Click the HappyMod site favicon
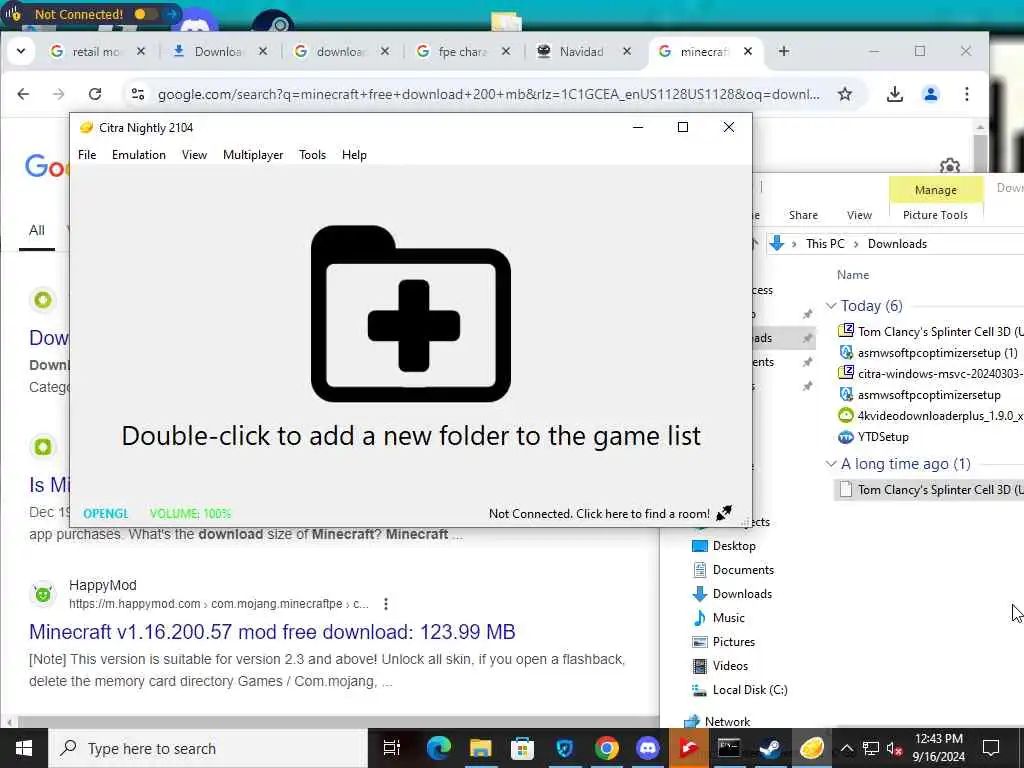 pos(43,594)
